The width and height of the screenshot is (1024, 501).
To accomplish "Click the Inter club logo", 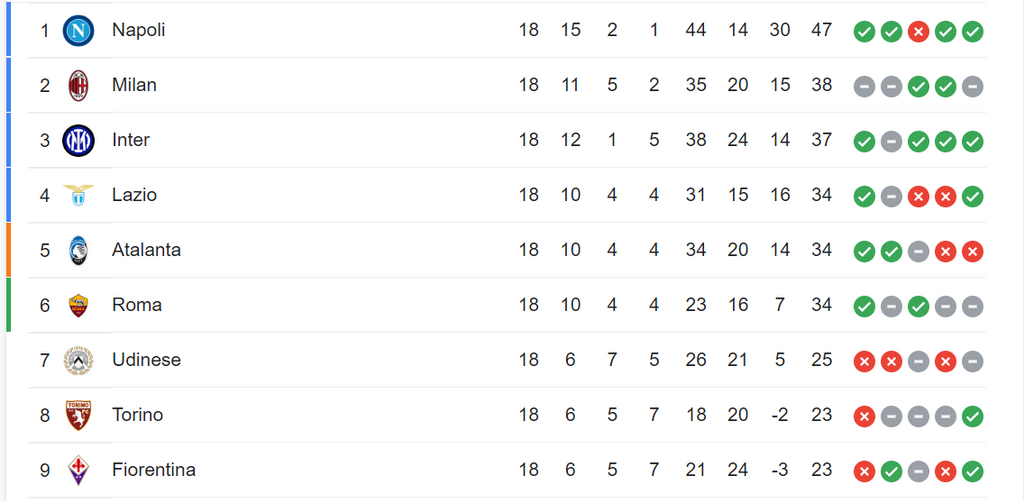I will (x=78, y=140).
